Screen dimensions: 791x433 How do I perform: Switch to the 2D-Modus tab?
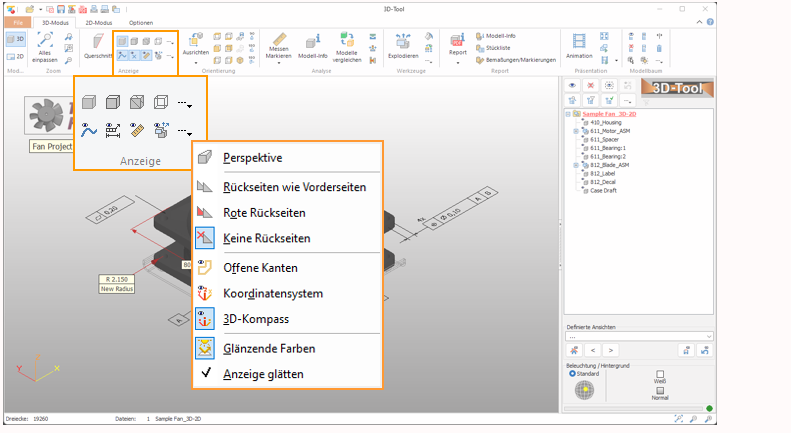pyautogui.click(x=96, y=22)
